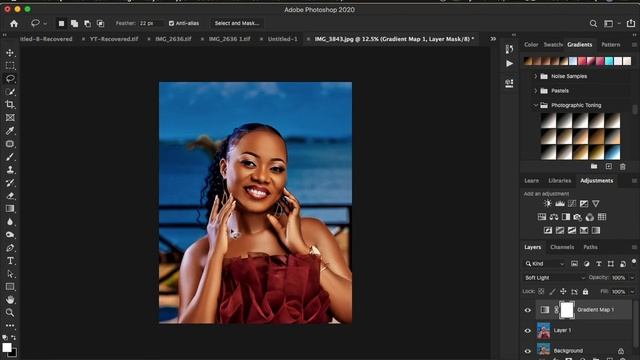Image resolution: width=640 pixels, height=360 pixels.
Task: Select the Zoom tool
Action: [x=10, y=313]
